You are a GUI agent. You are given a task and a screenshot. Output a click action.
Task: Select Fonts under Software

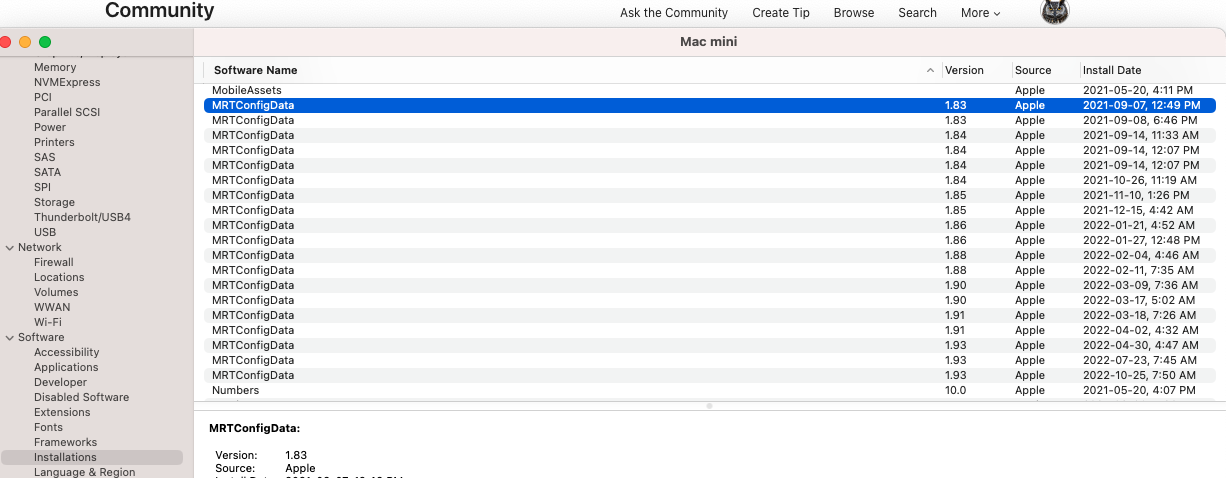[x=48, y=427]
